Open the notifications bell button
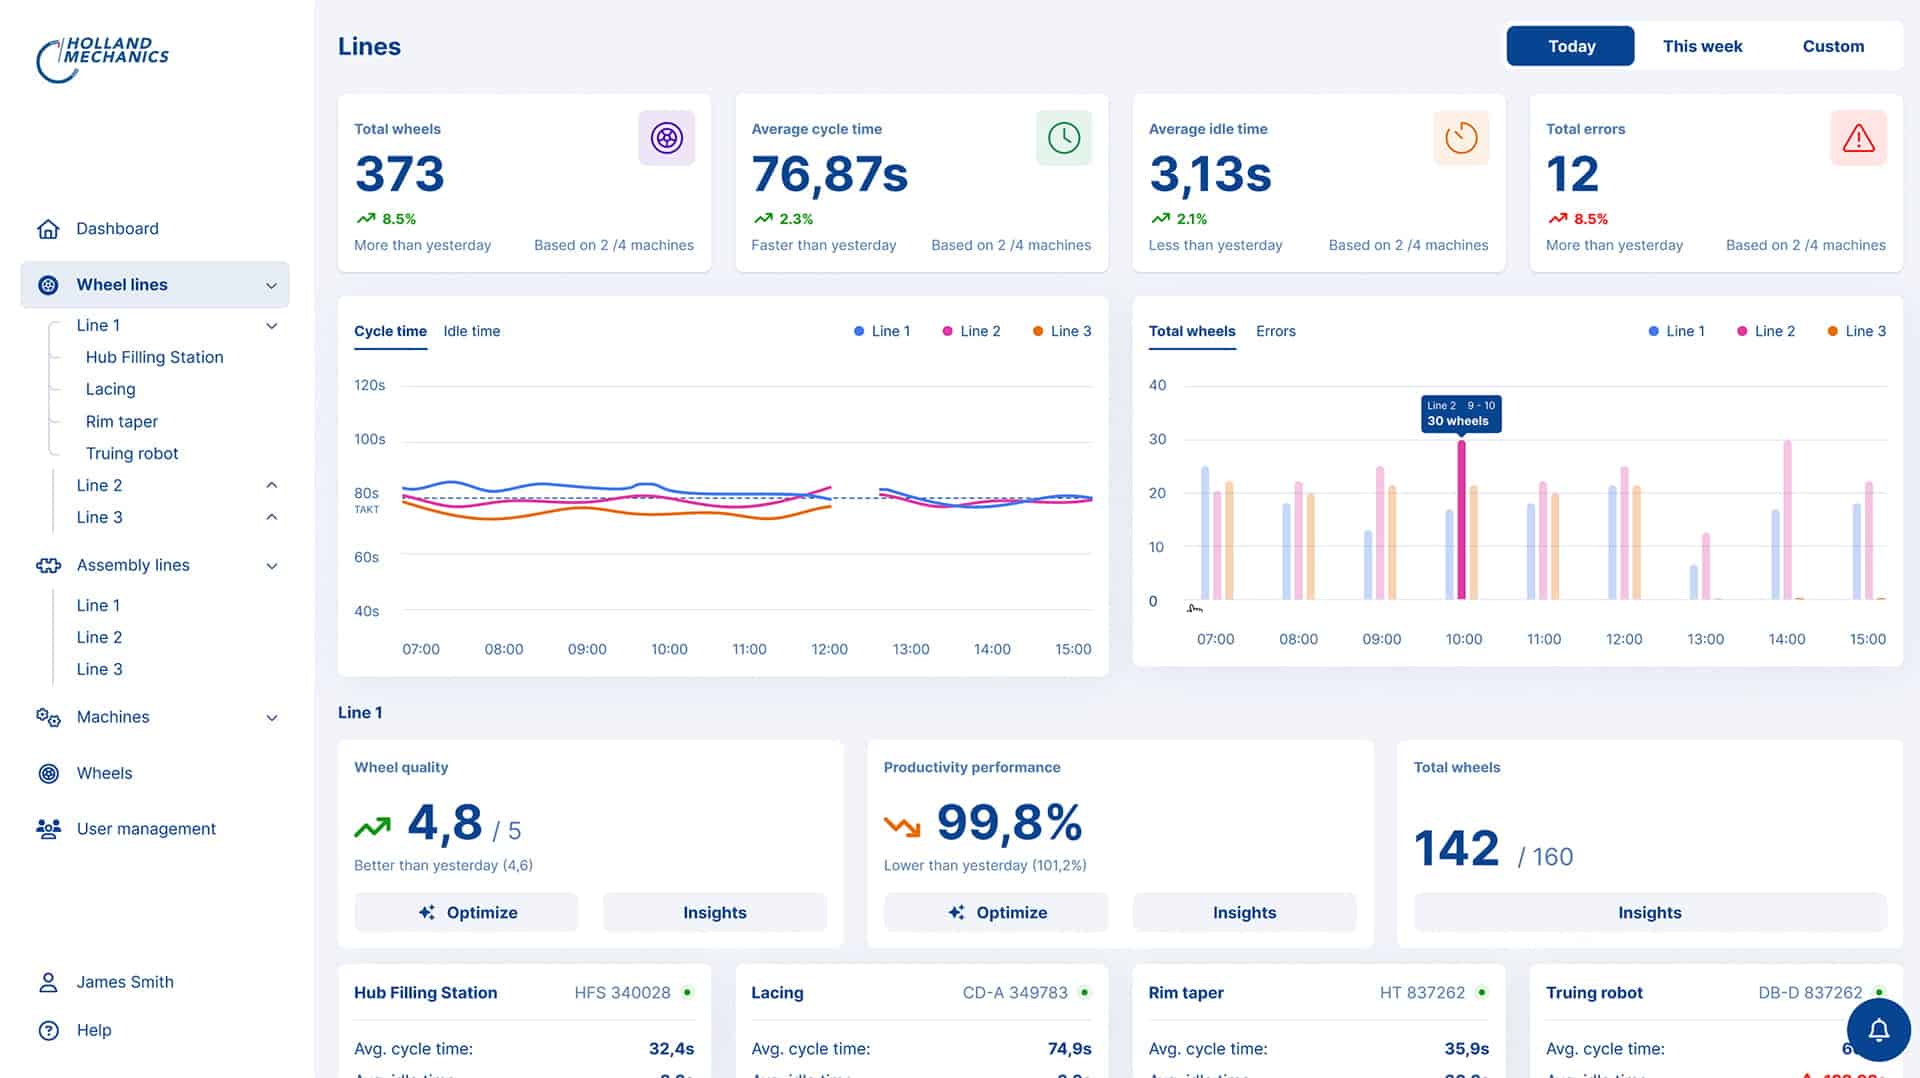Viewport: 1920px width, 1078px height. [1879, 1029]
